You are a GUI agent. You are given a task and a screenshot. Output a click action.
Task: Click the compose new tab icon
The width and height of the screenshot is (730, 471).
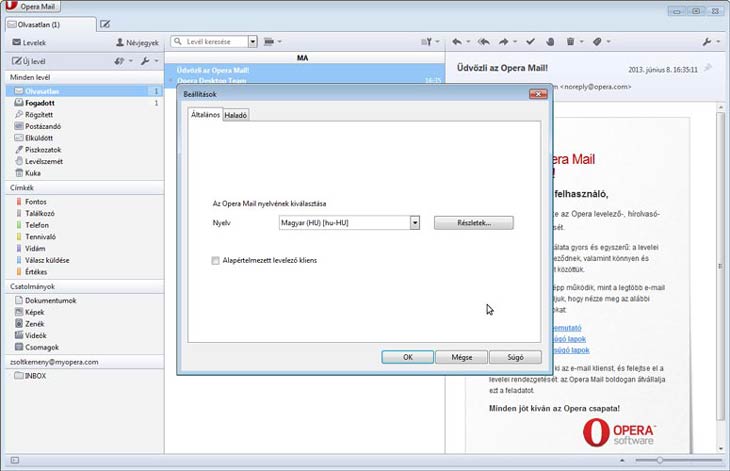tap(105, 23)
